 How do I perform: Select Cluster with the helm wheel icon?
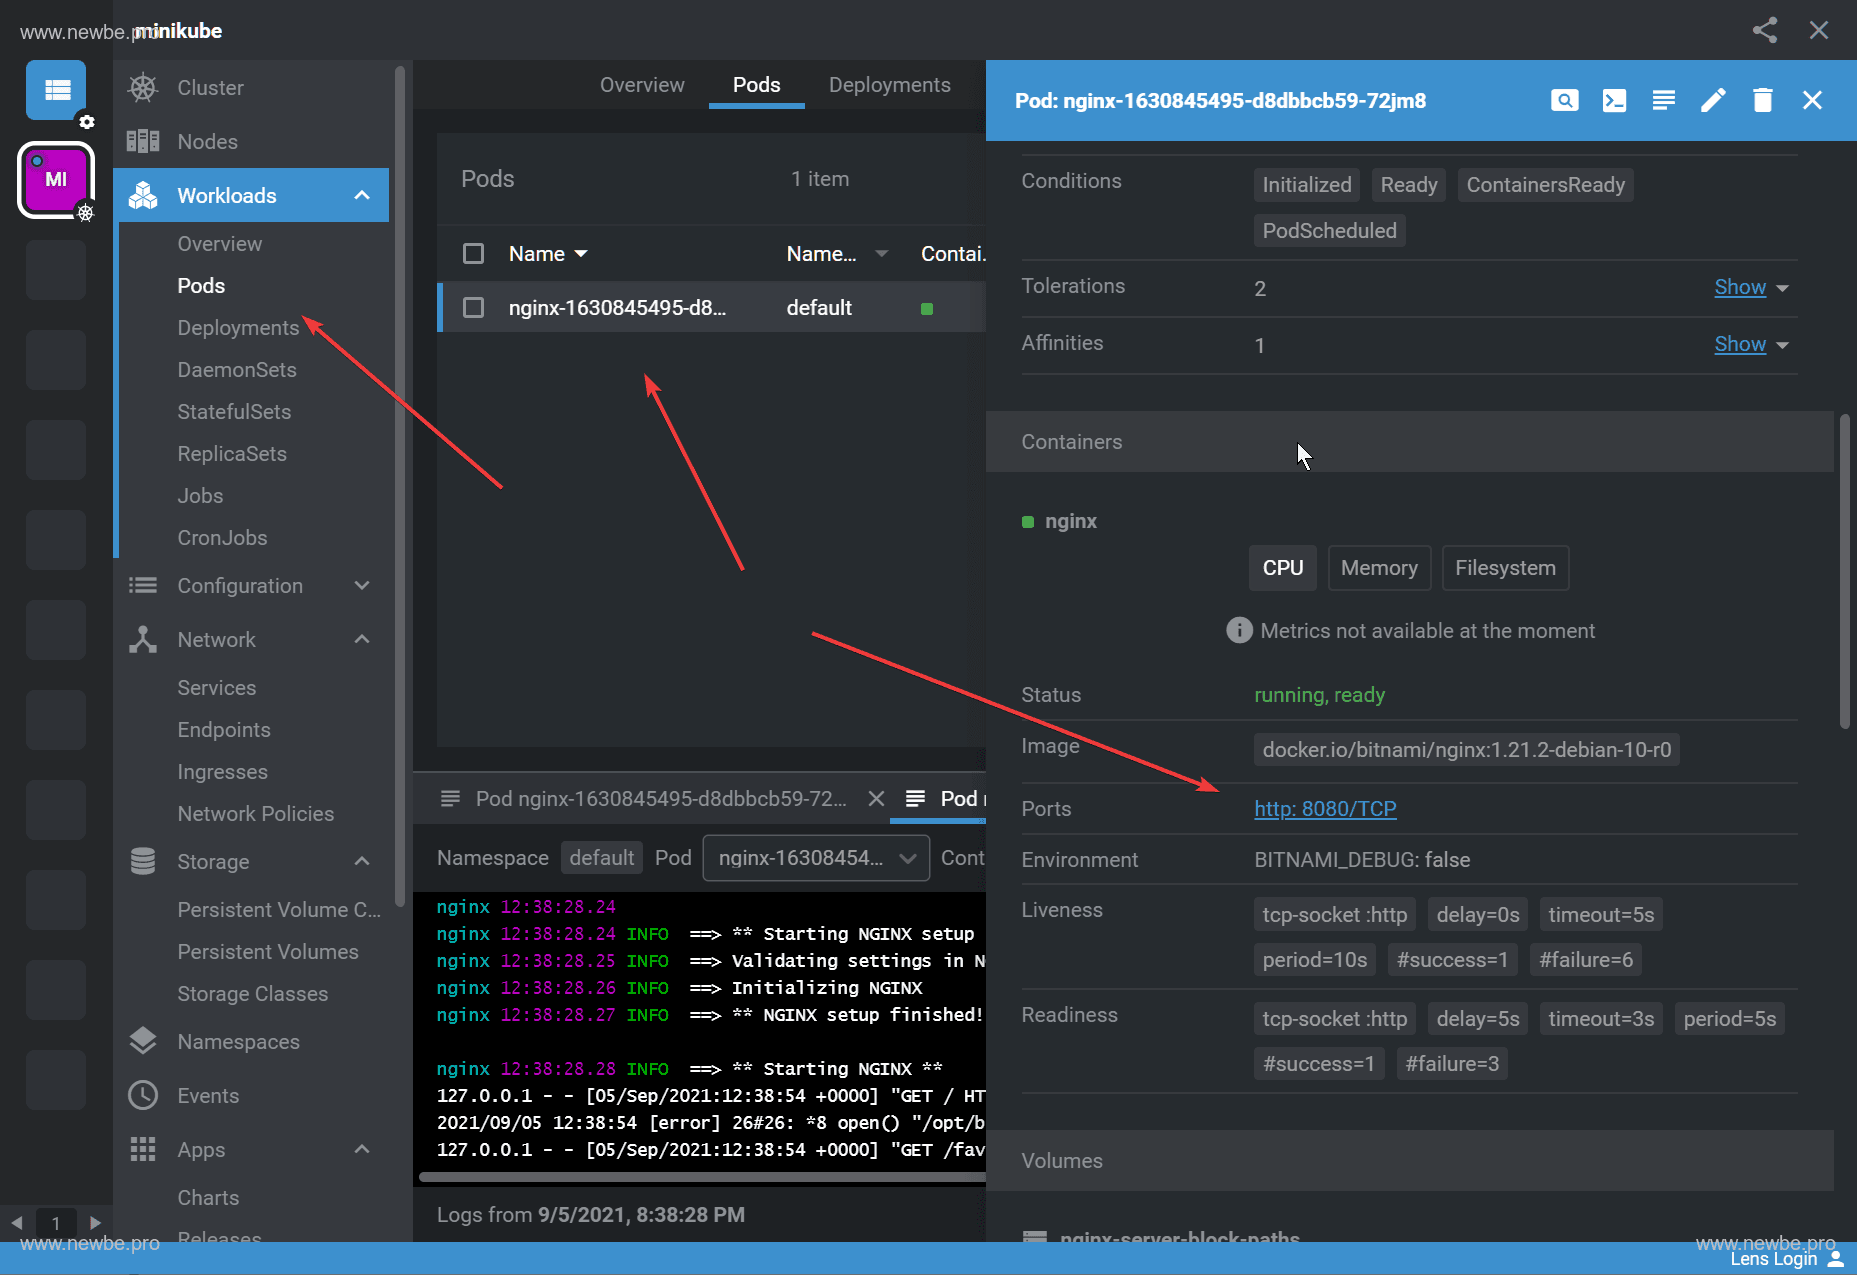pos(143,87)
